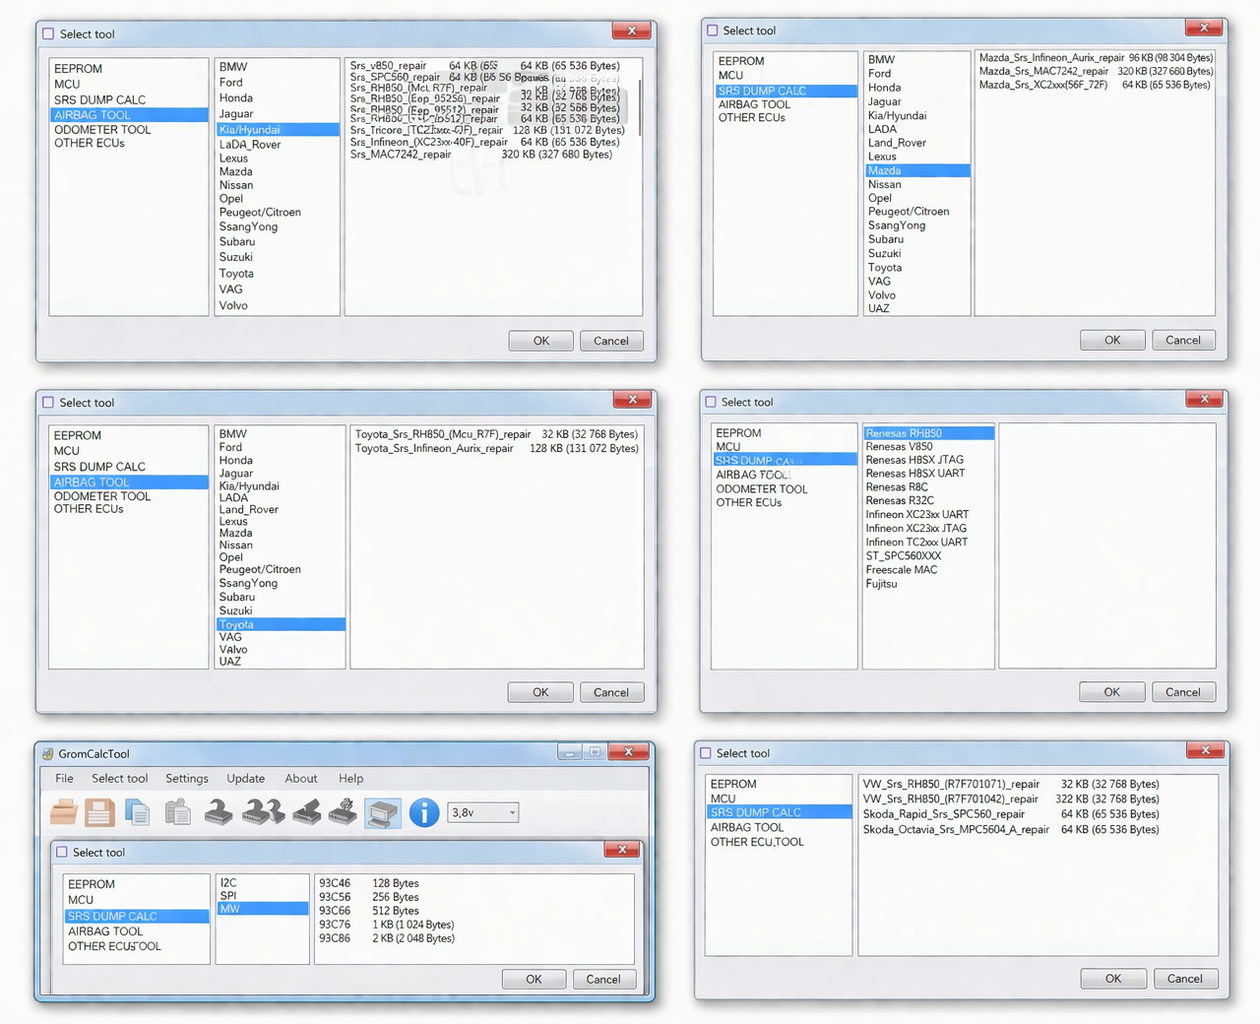Open the Update menu

(x=245, y=778)
